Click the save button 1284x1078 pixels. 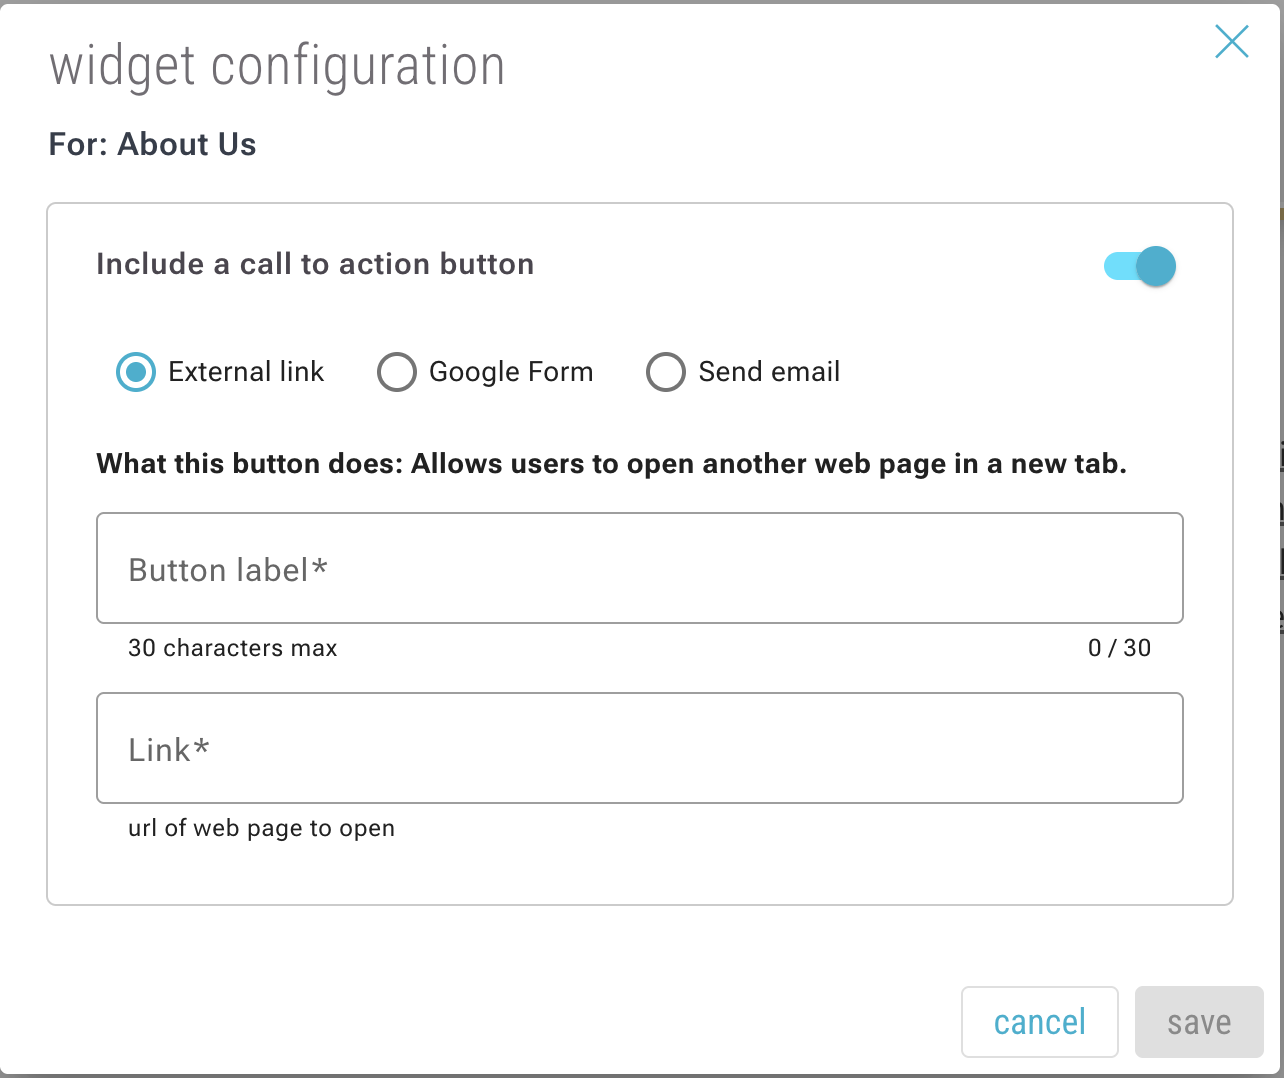point(1198,1022)
